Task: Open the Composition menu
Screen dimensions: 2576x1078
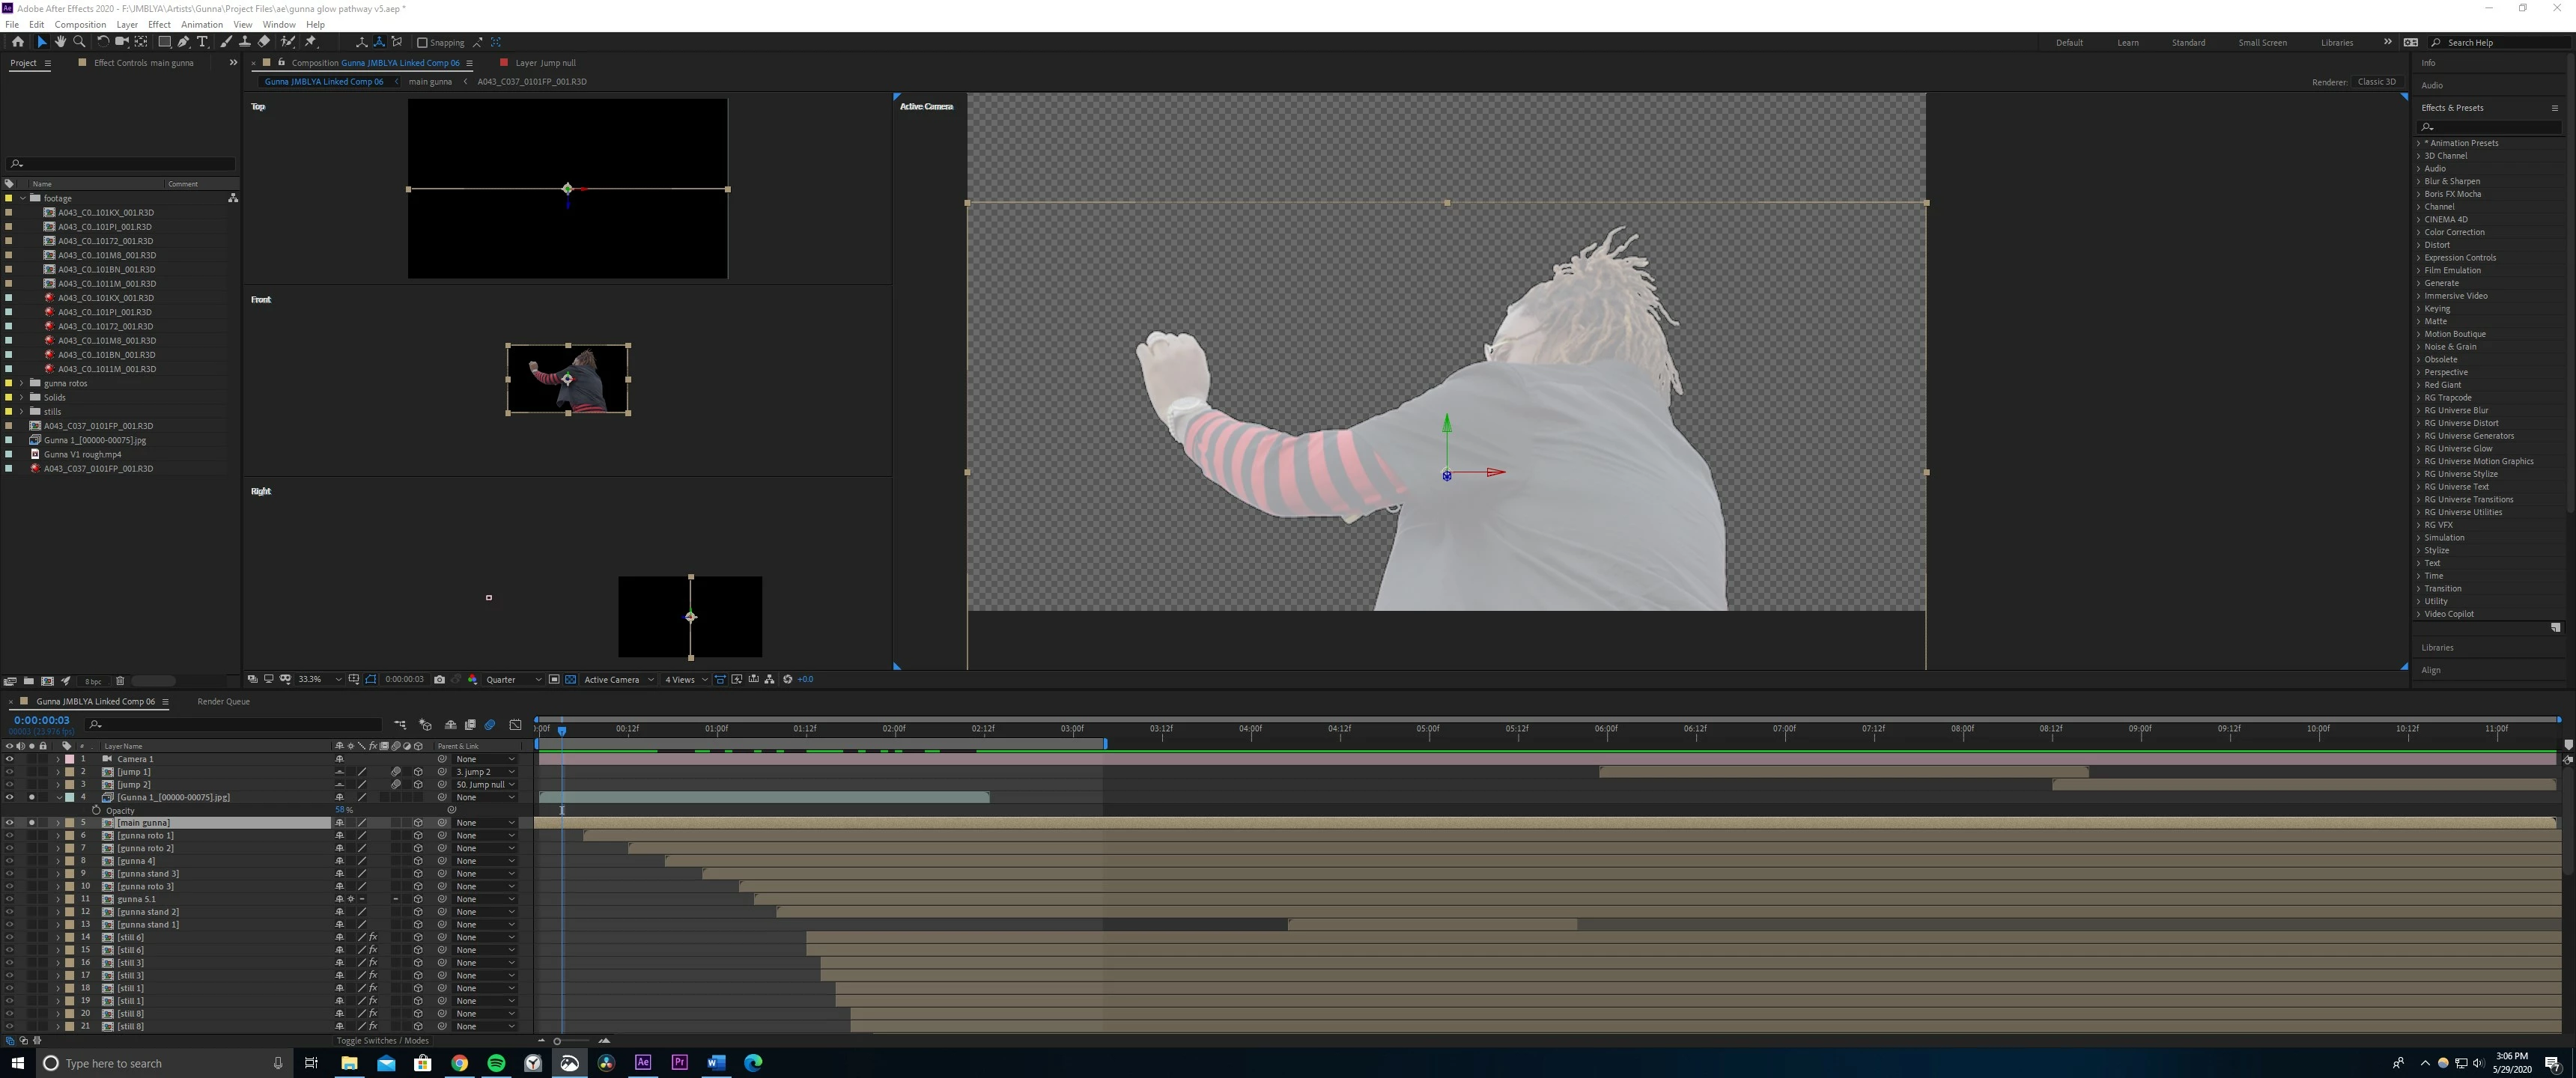Action: (x=80, y=24)
